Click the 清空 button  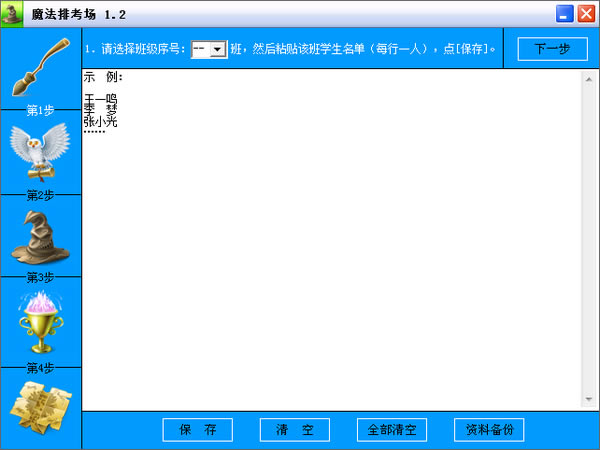(x=294, y=430)
